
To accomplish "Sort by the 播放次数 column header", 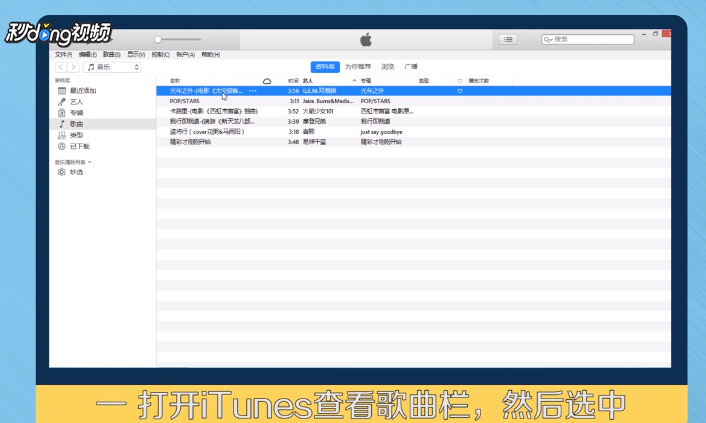I will coord(479,81).
